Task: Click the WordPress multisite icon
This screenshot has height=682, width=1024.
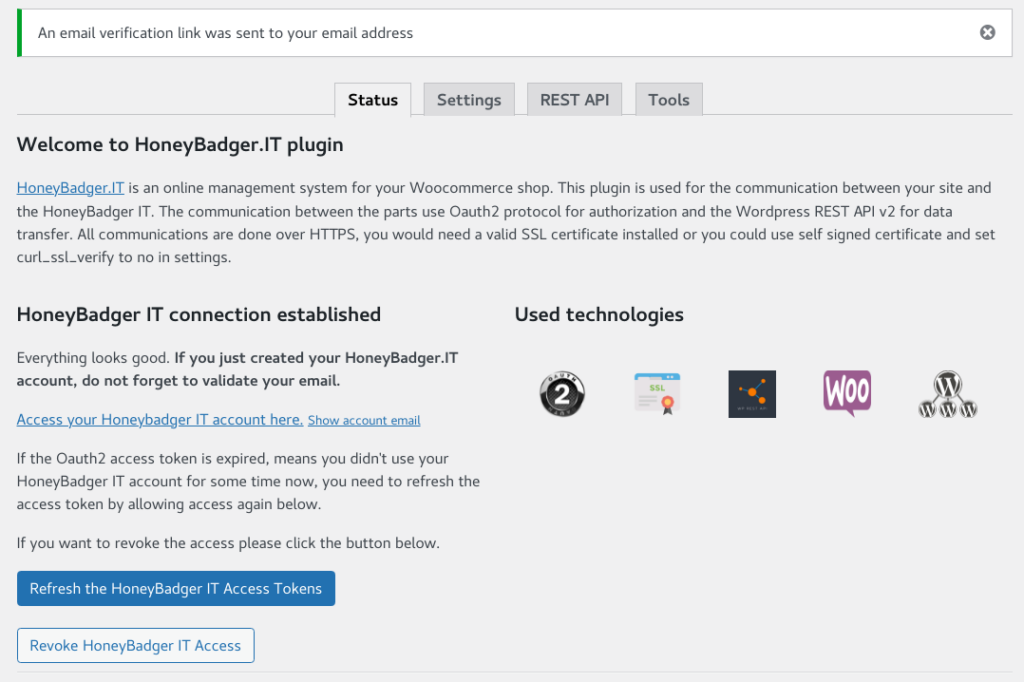Action: click(947, 394)
